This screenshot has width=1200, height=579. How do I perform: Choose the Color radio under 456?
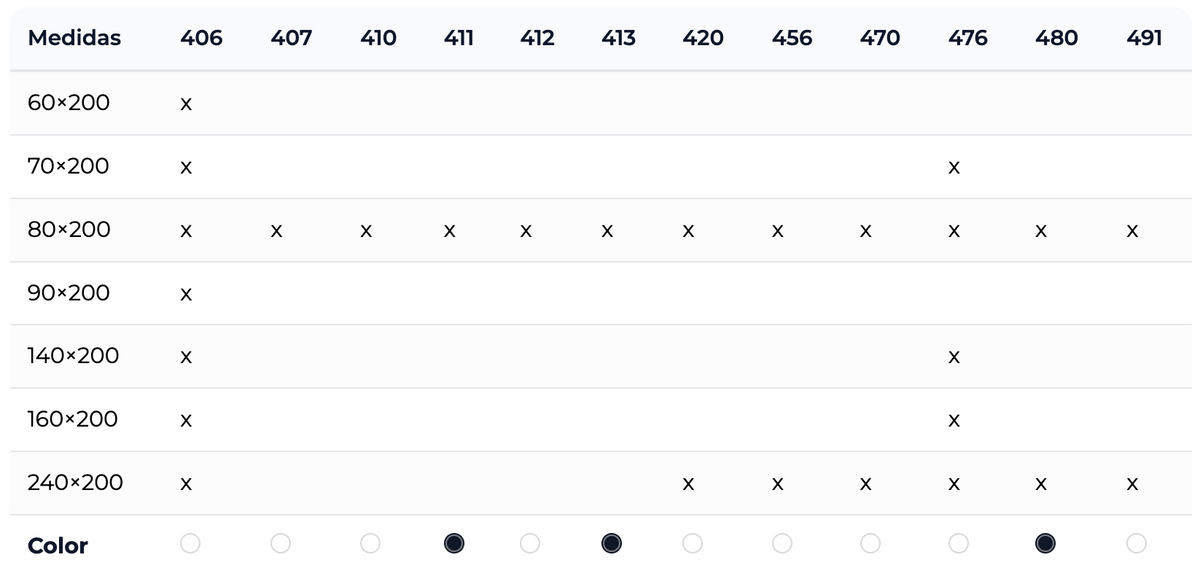coord(782,543)
